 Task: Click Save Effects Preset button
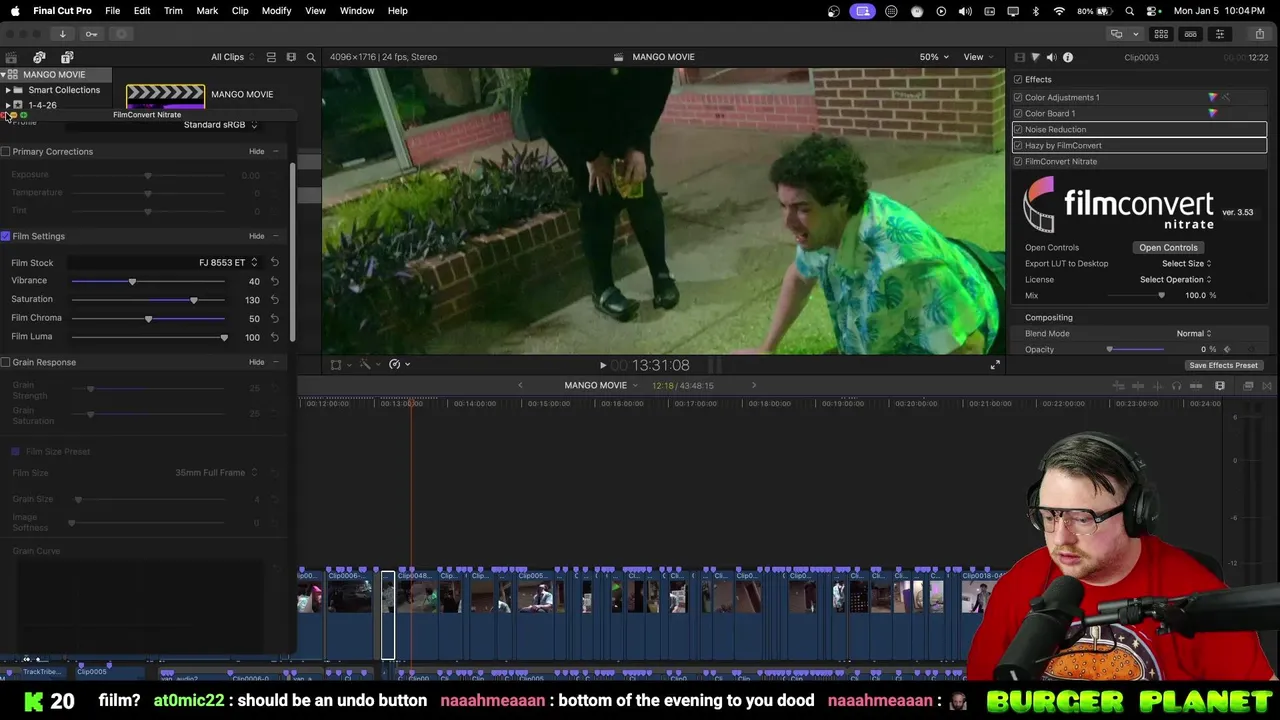coord(1223,366)
